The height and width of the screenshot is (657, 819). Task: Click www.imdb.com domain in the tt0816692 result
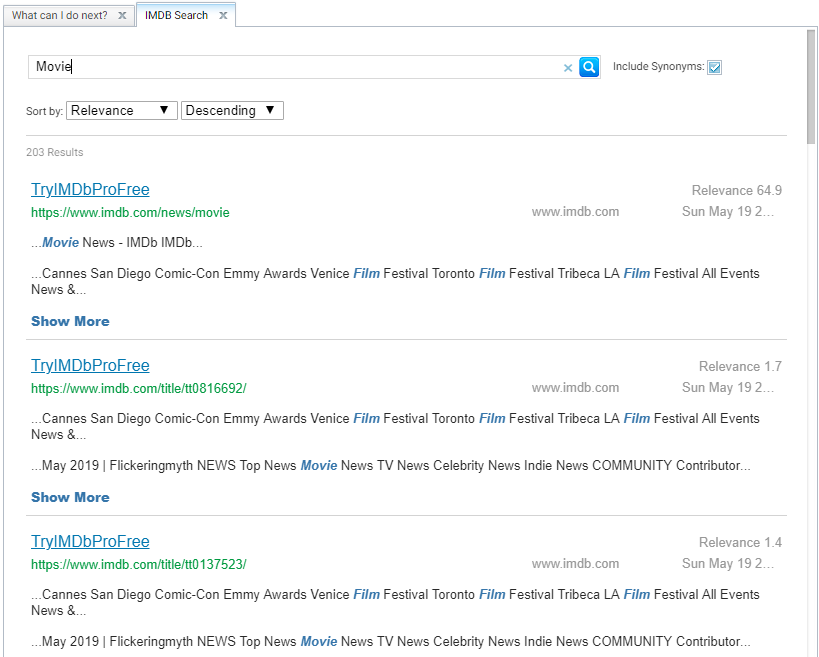point(575,388)
